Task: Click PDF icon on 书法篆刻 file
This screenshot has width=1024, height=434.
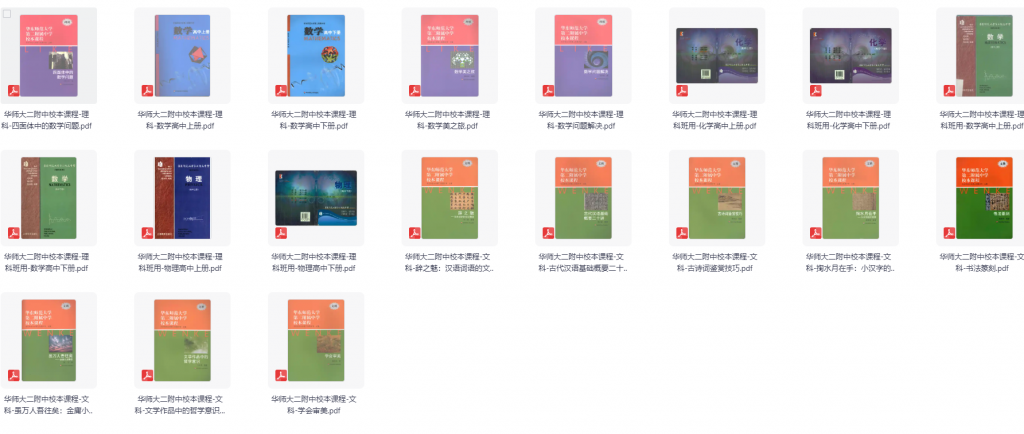Action: [x=950, y=233]
